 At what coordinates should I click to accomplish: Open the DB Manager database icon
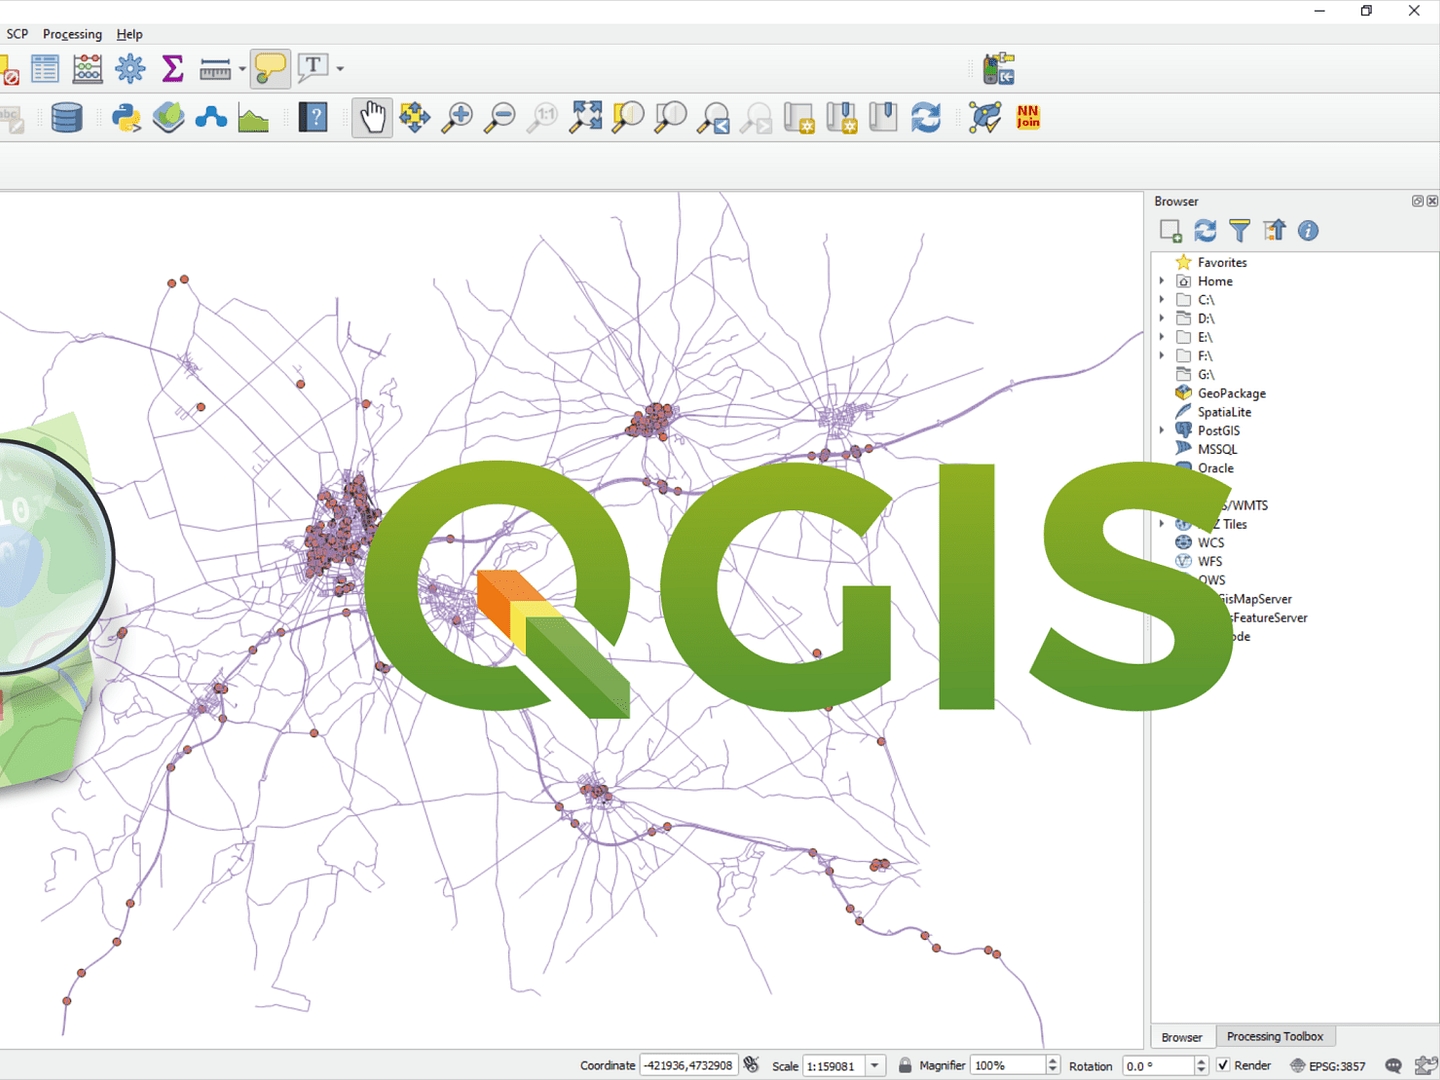67,118
